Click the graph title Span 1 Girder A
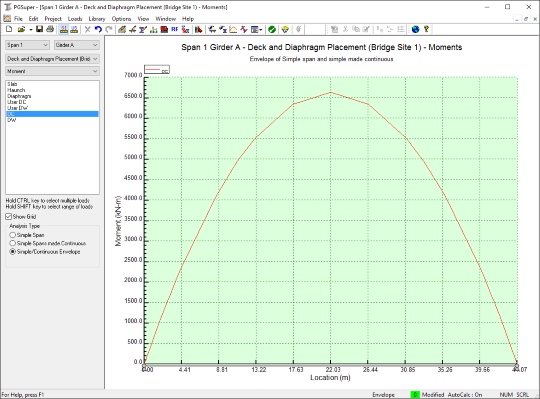Image resolution: width=540 pixels, height=399 pixels. [322, 47]
